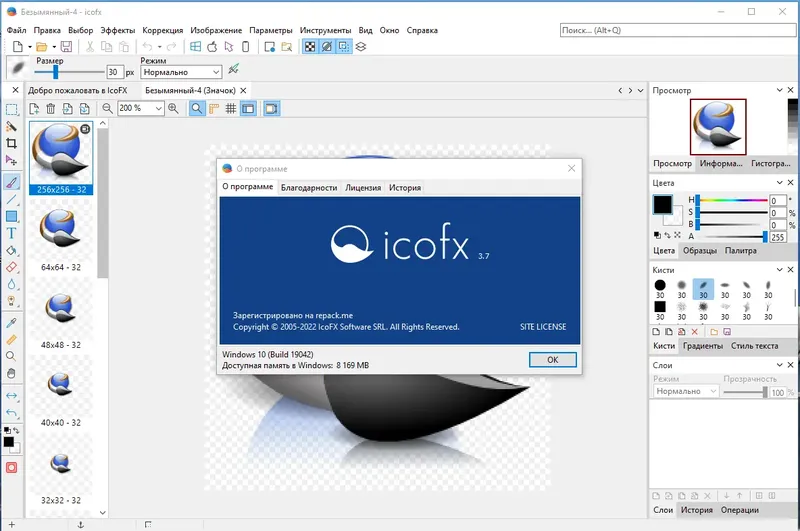Select the Zoom tool in the toolbox
The image size is (800, 531).
(x=11, y=357)
